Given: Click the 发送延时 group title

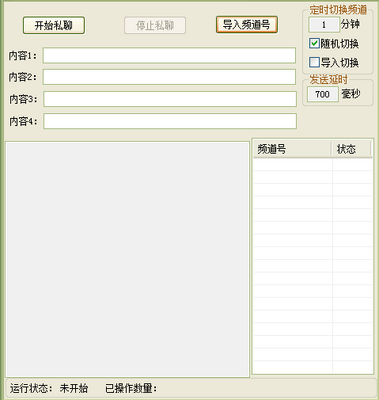Looking at the screenshot, I should 328,80.
